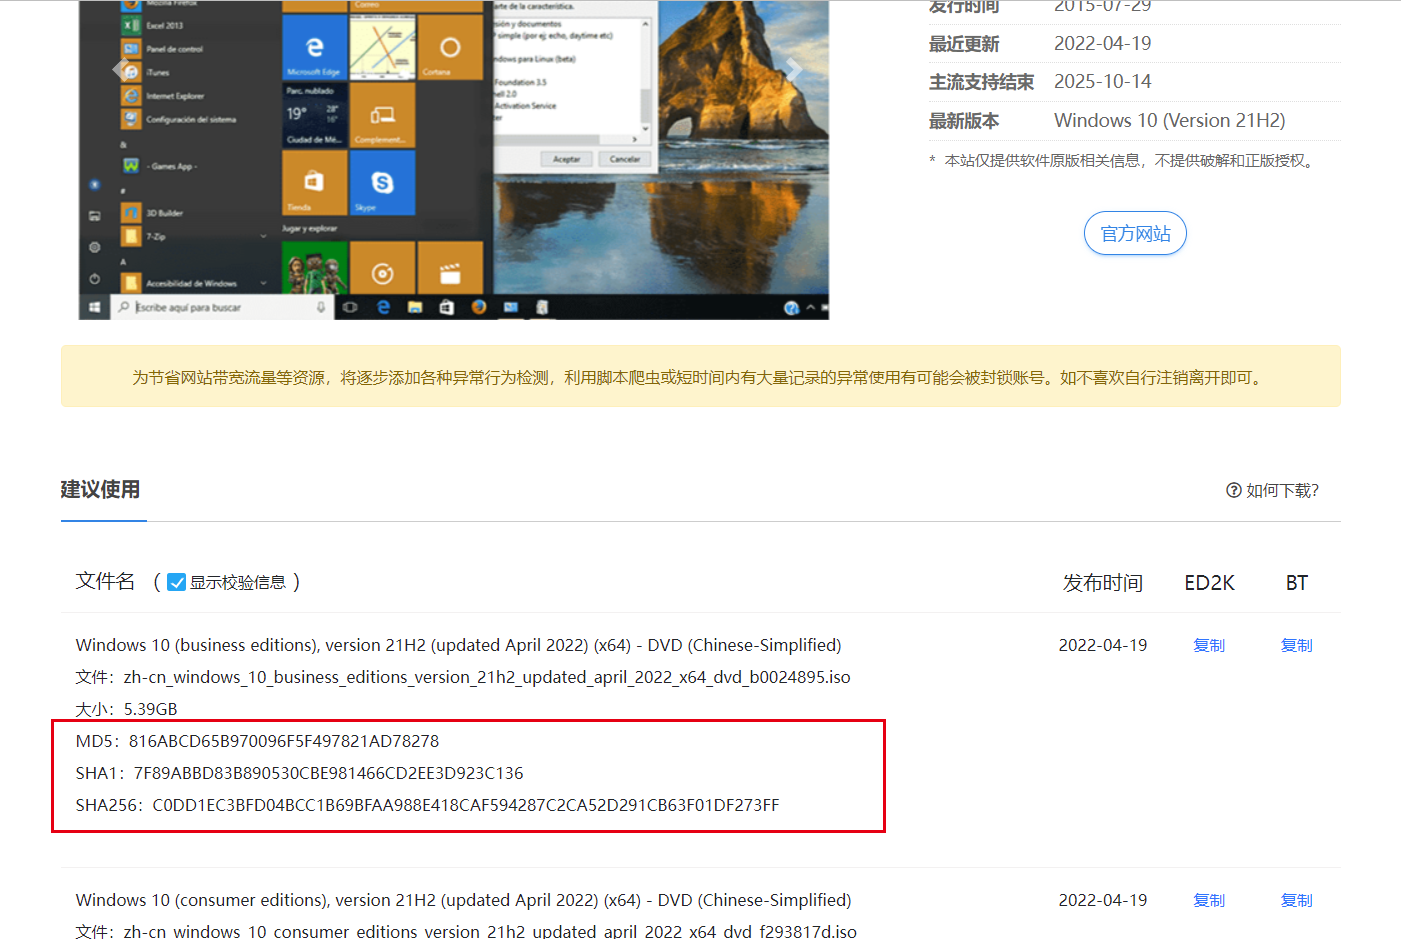Click the yellow bandwidth warning notice

[x=701, y=376]
